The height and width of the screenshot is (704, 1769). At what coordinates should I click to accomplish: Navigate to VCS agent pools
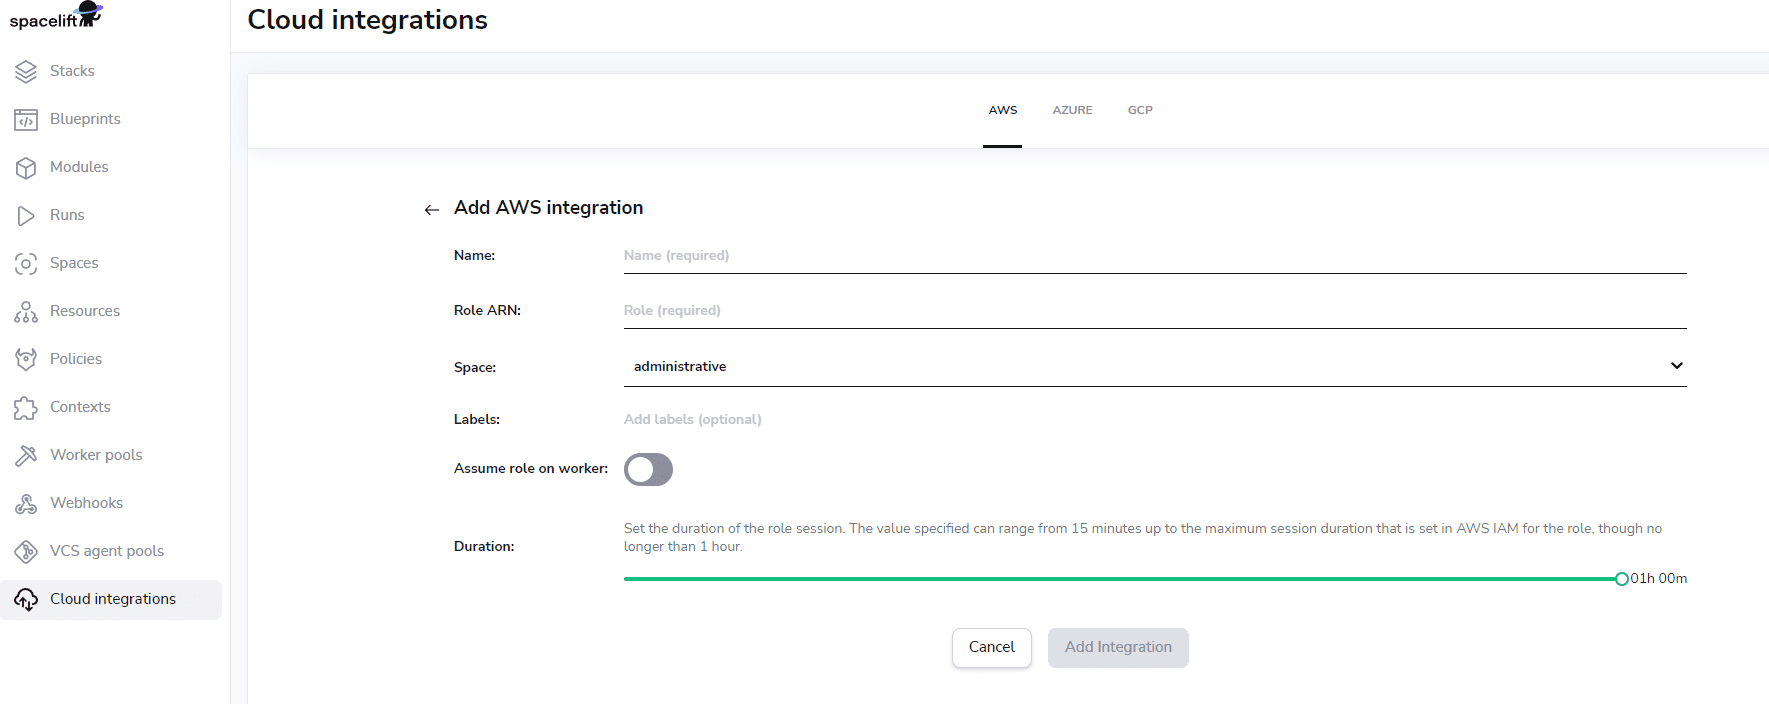pos(107,551)
